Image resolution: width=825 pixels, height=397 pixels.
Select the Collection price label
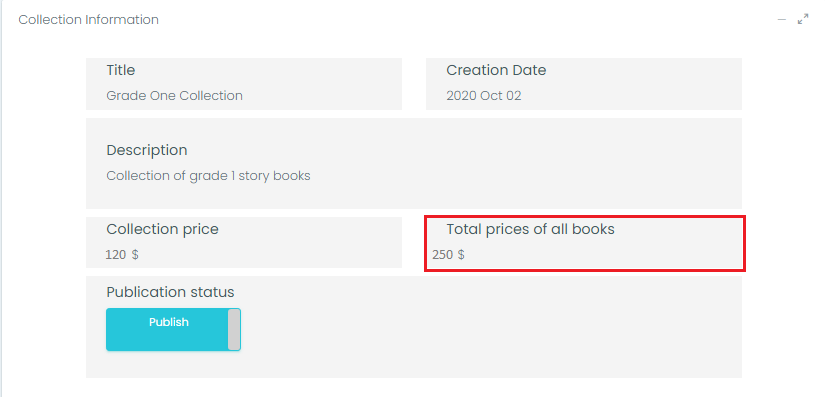point(162,229)
